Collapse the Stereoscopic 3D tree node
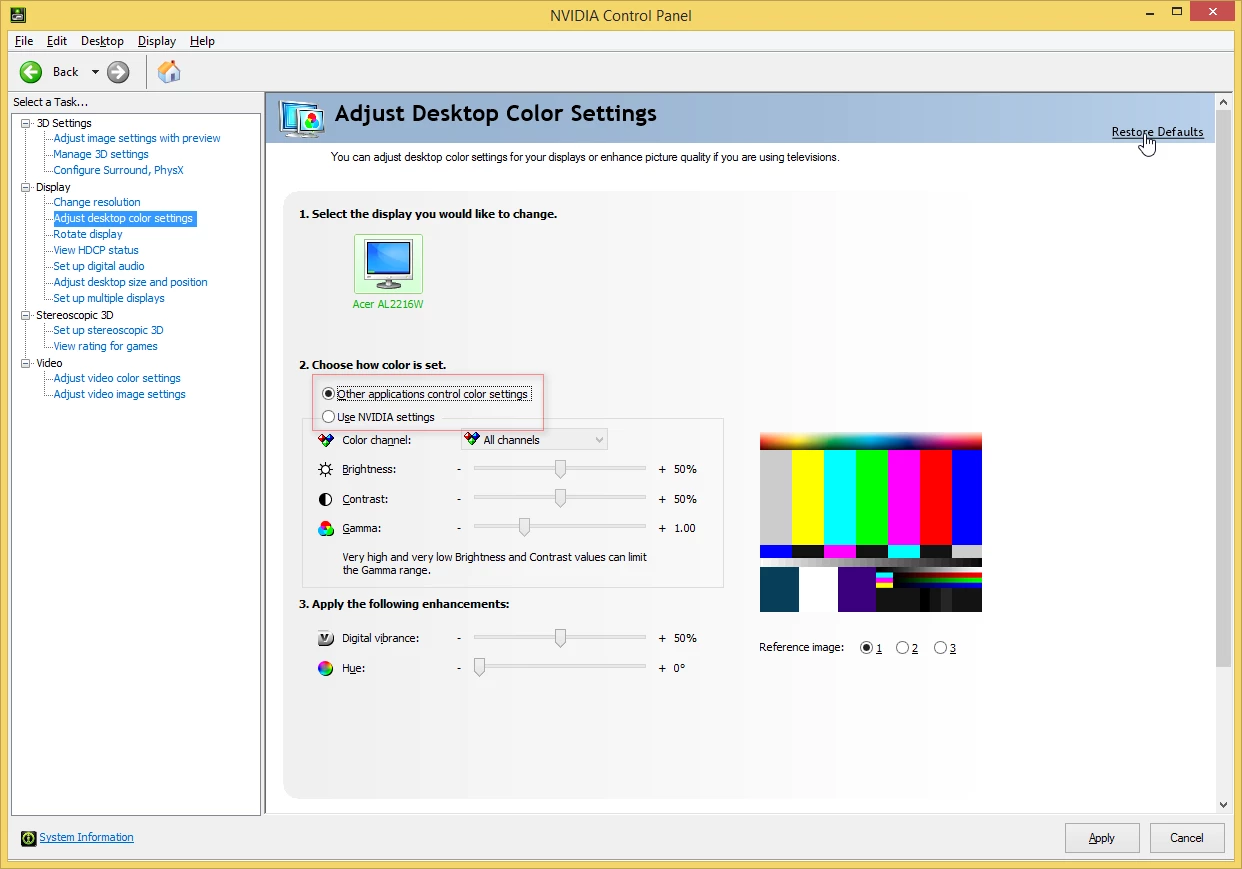 26,315
